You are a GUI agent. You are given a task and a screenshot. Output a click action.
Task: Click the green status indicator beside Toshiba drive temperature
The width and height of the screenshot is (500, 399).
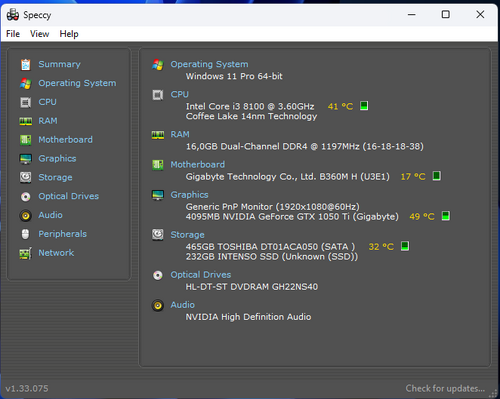coord(405,246)
